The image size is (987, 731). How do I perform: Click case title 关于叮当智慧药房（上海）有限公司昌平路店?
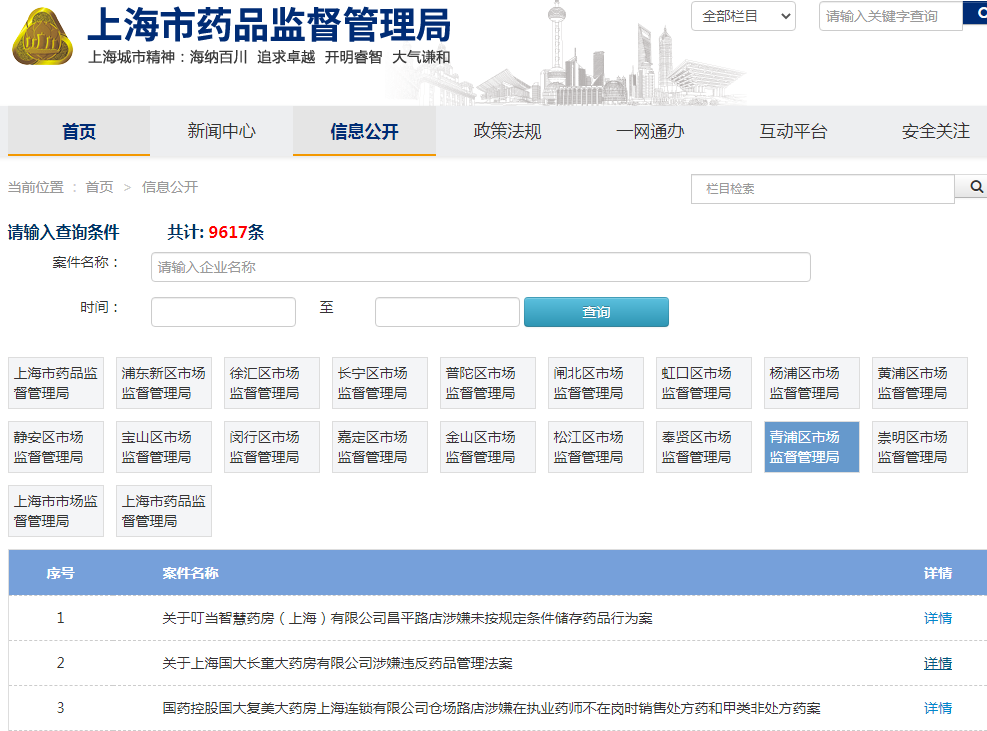tap(407, 618)
